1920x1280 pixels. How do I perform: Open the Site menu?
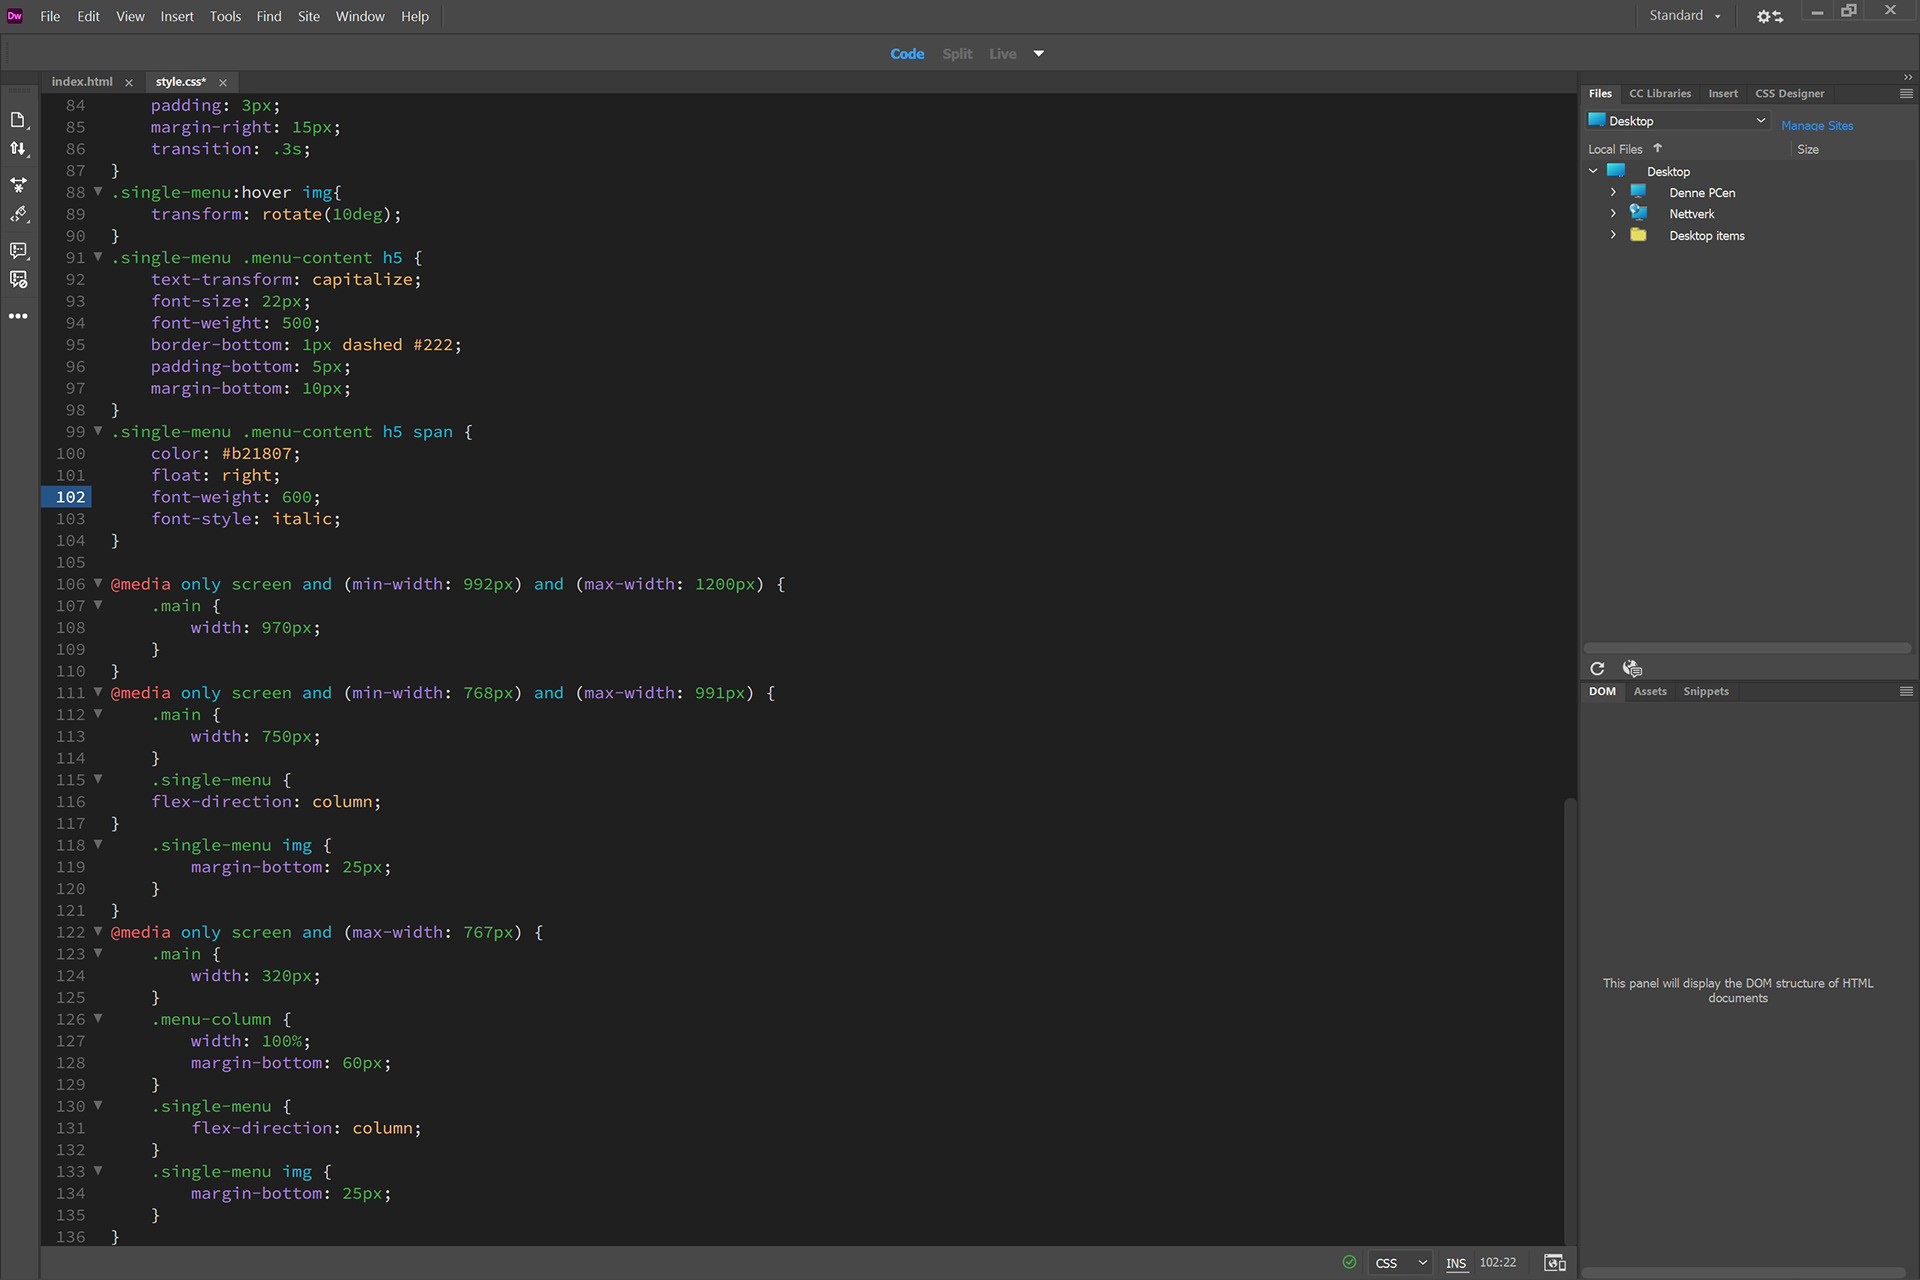pyautogui.click(x=309, y=16)
